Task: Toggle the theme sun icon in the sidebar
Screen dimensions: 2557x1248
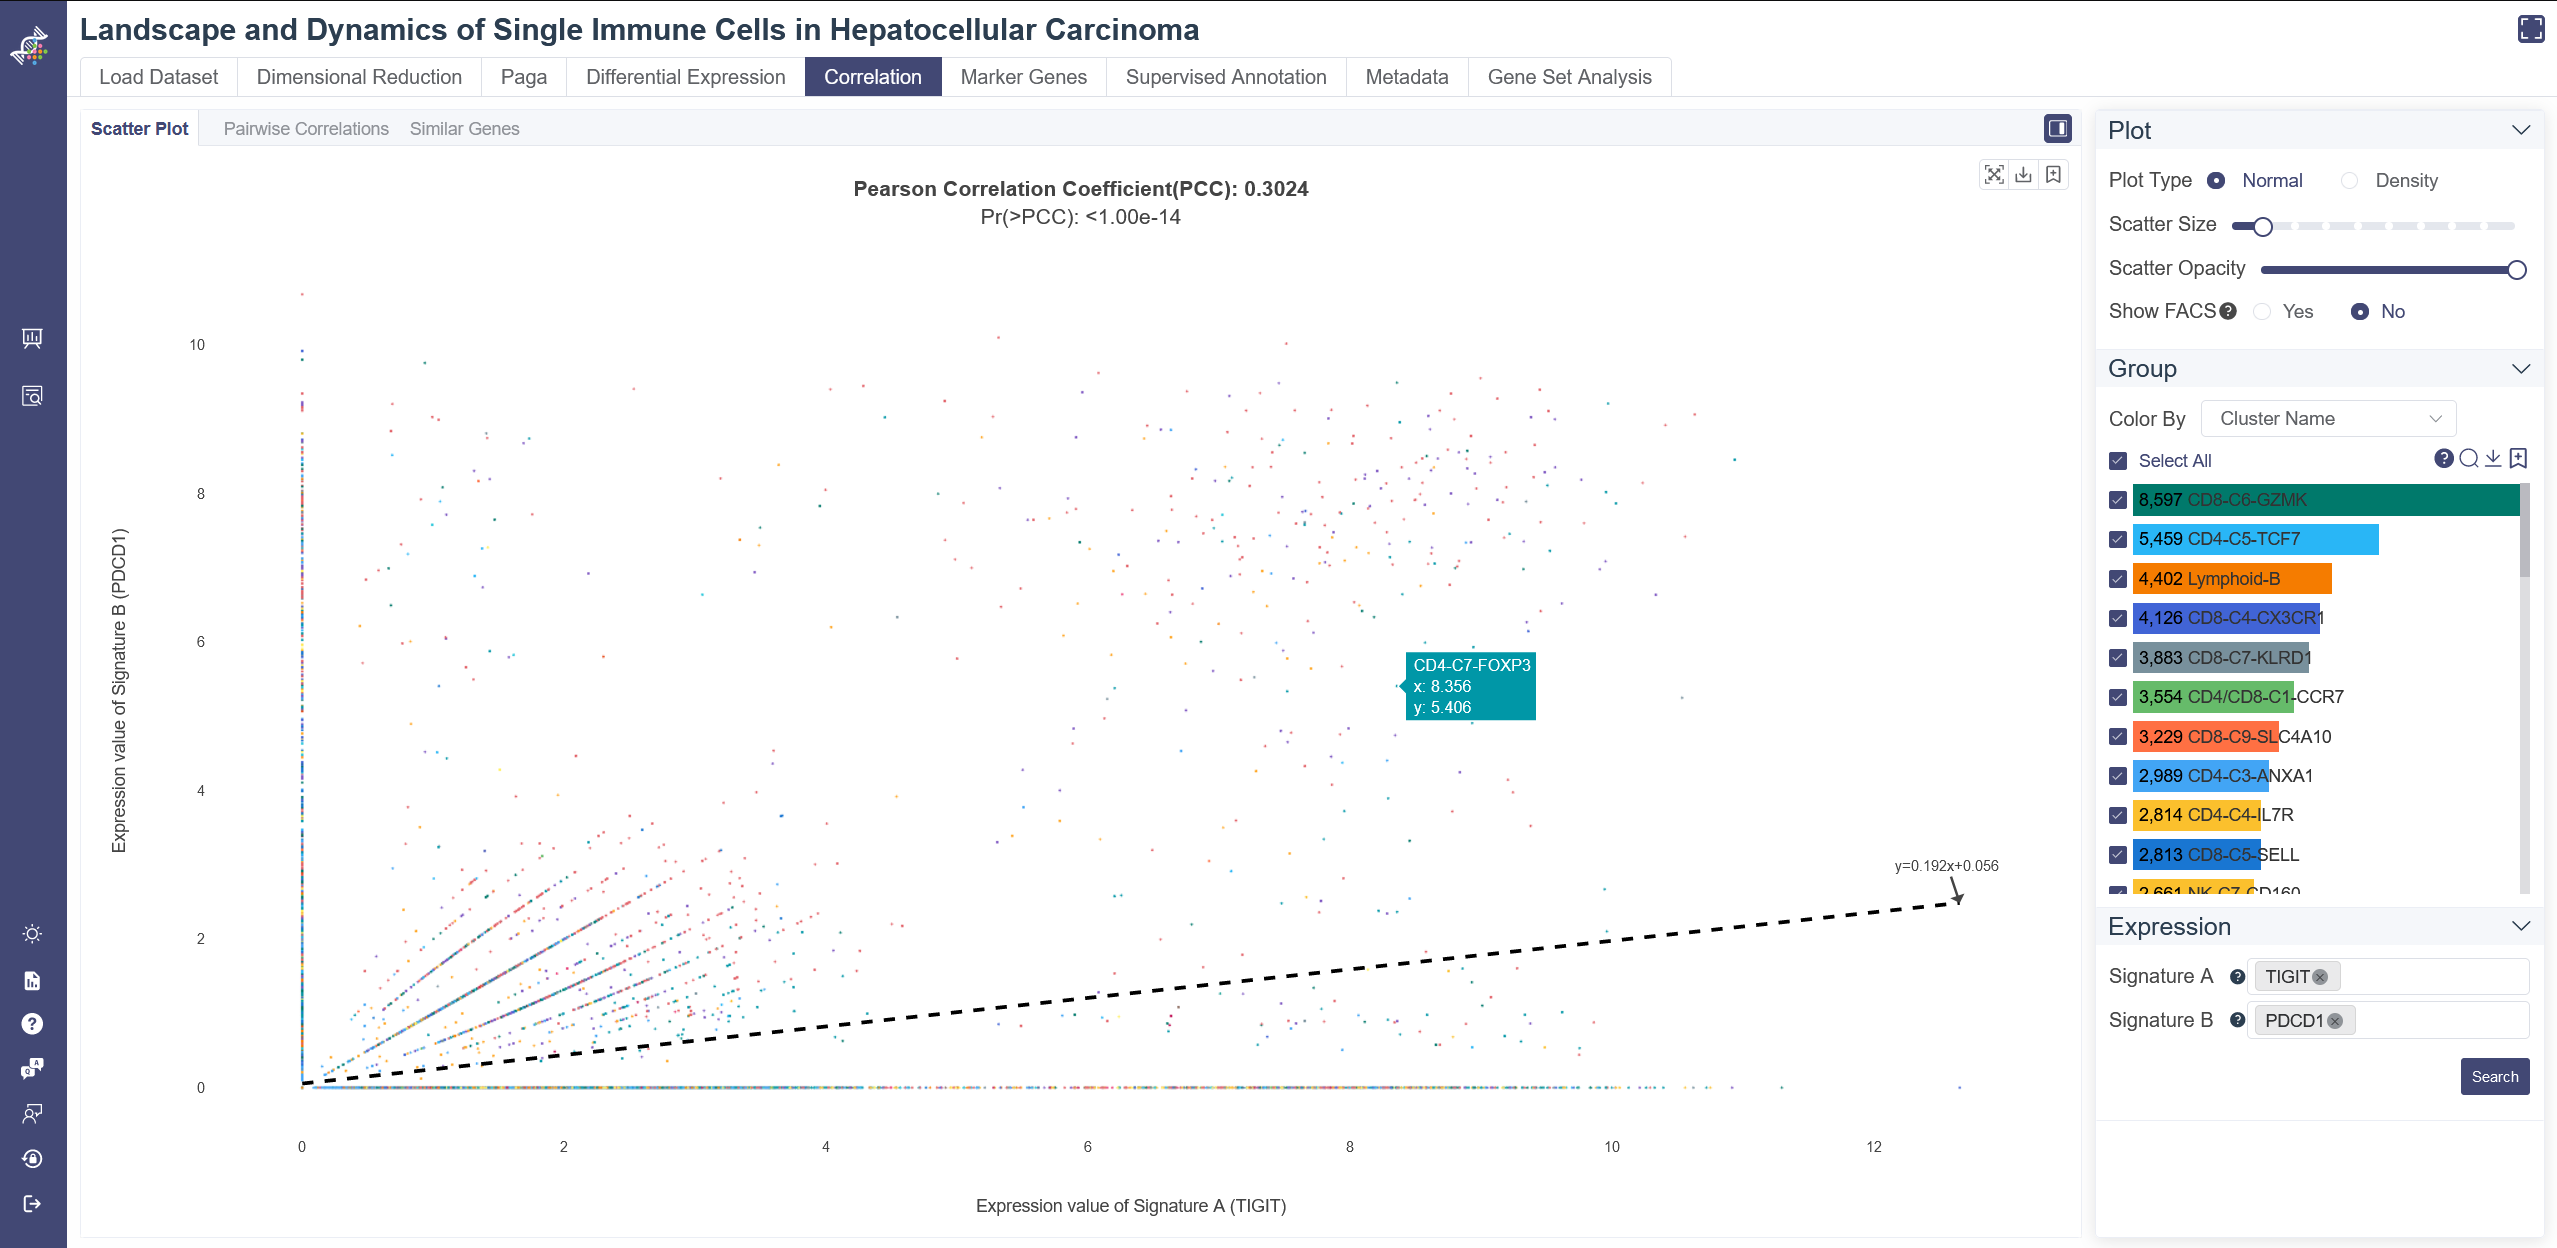Action: 32,934
